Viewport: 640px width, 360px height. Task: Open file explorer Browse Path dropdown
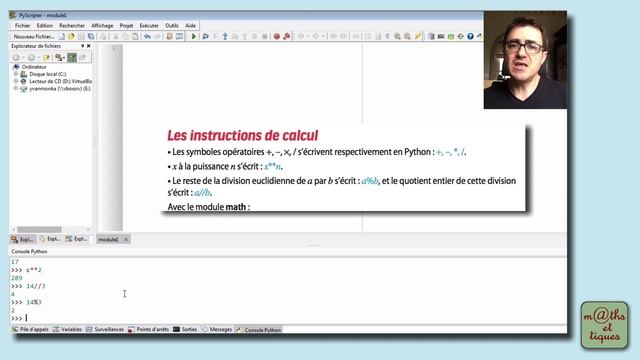pos(60,58)
